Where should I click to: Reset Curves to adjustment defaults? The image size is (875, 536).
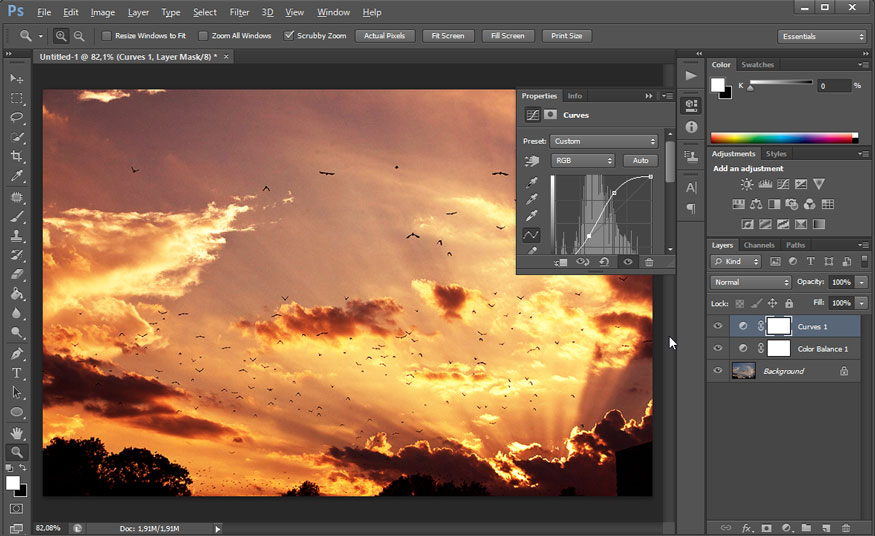pos(604,262)
